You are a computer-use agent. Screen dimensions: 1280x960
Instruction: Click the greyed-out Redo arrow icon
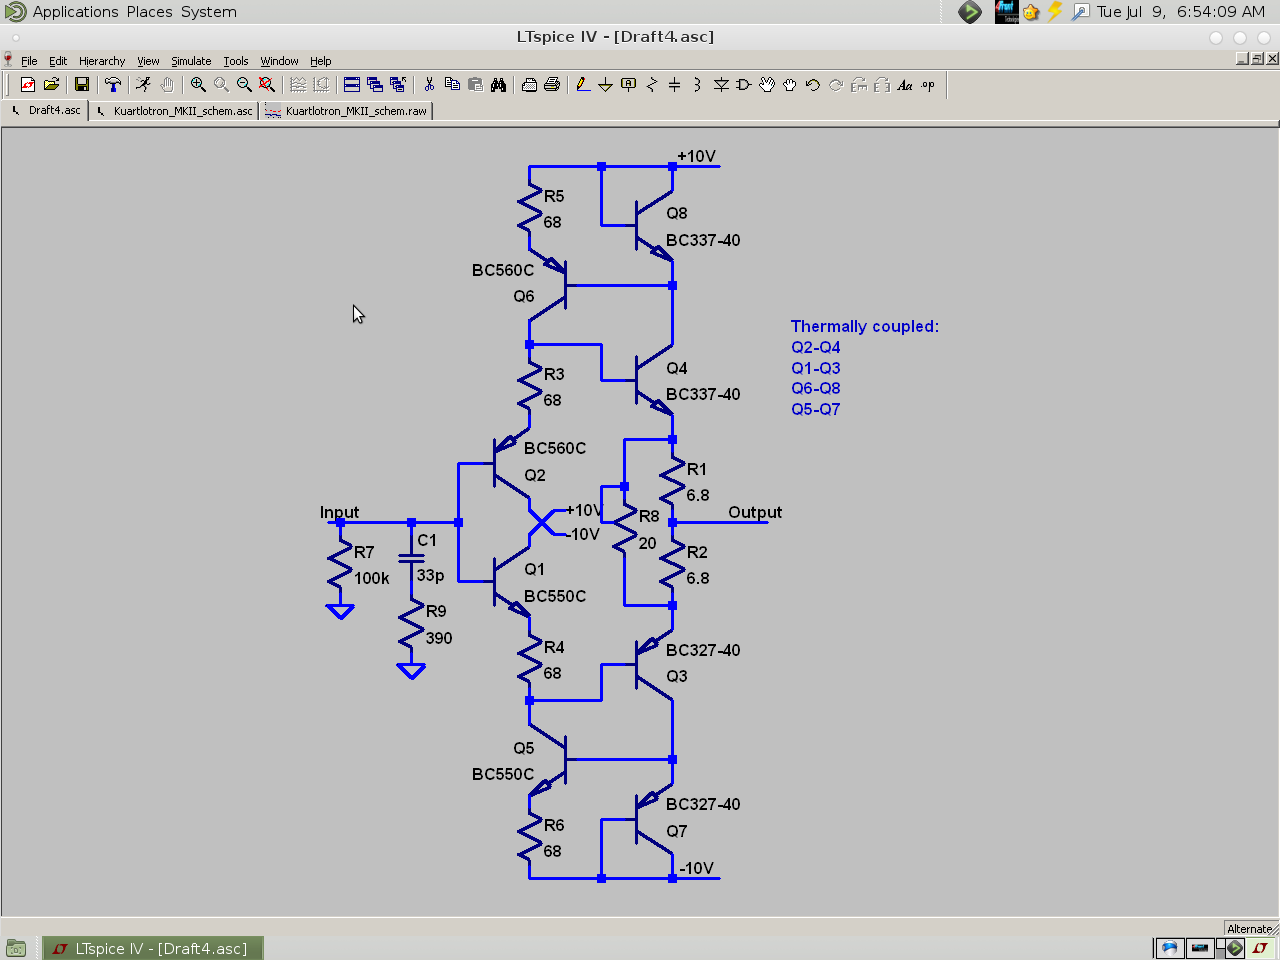pyautogui.click(x=836, y=85)
